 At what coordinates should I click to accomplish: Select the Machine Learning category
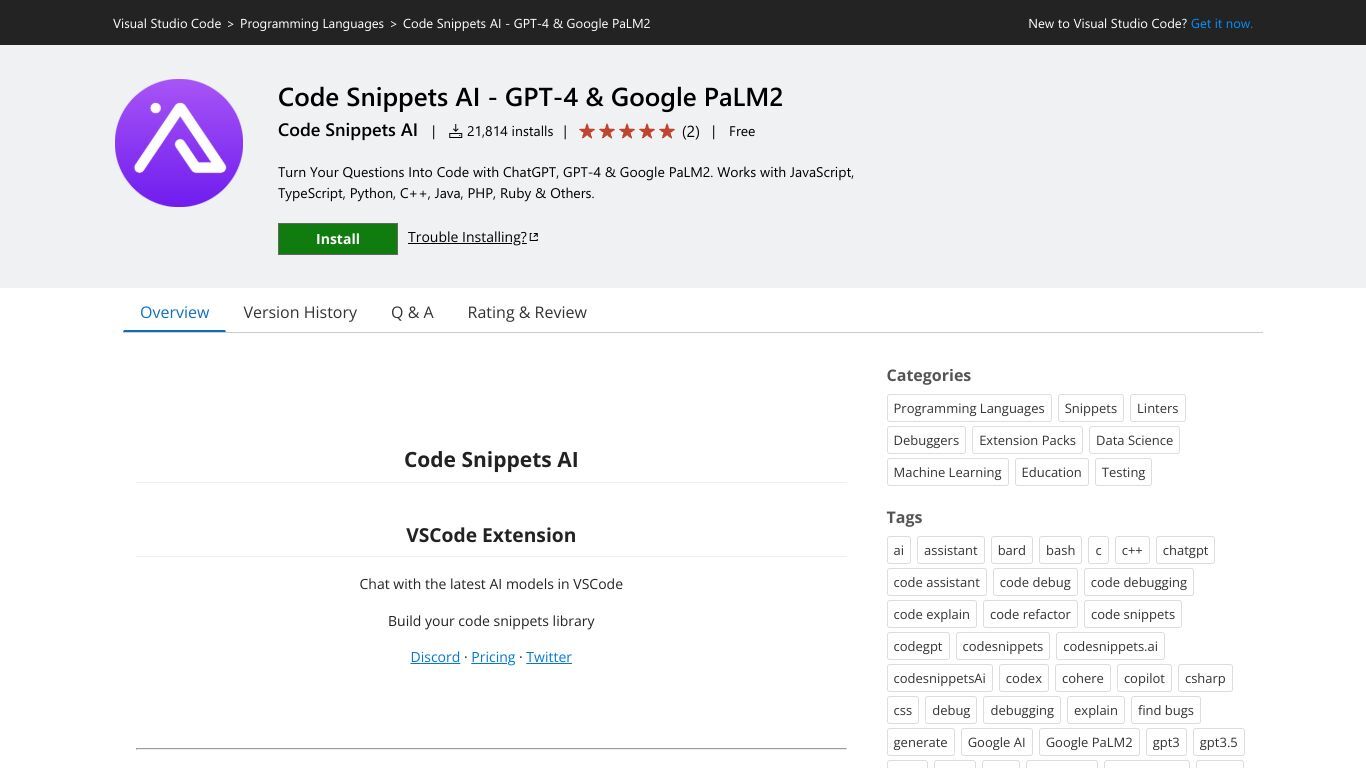947,472
